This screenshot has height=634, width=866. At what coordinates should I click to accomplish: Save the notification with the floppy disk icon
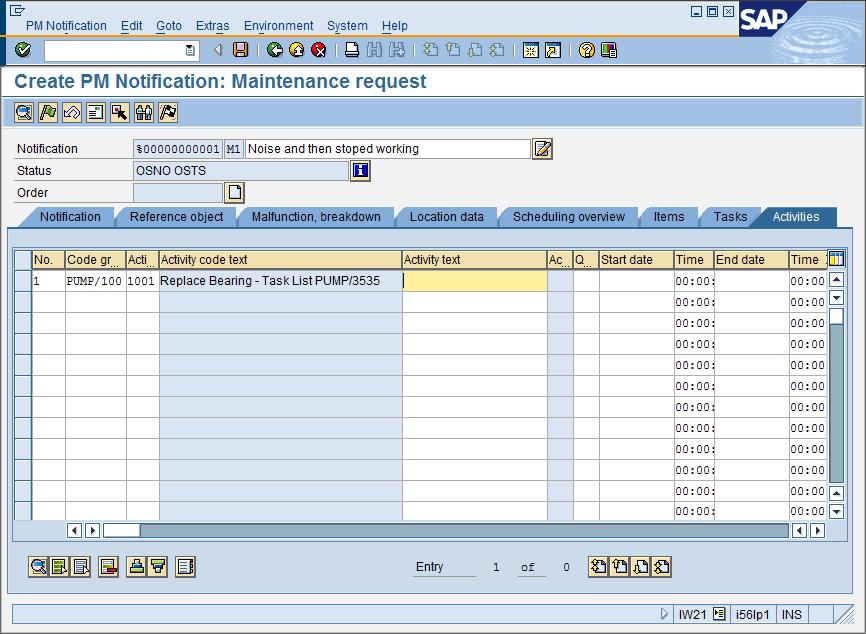[x=240, y=50]
